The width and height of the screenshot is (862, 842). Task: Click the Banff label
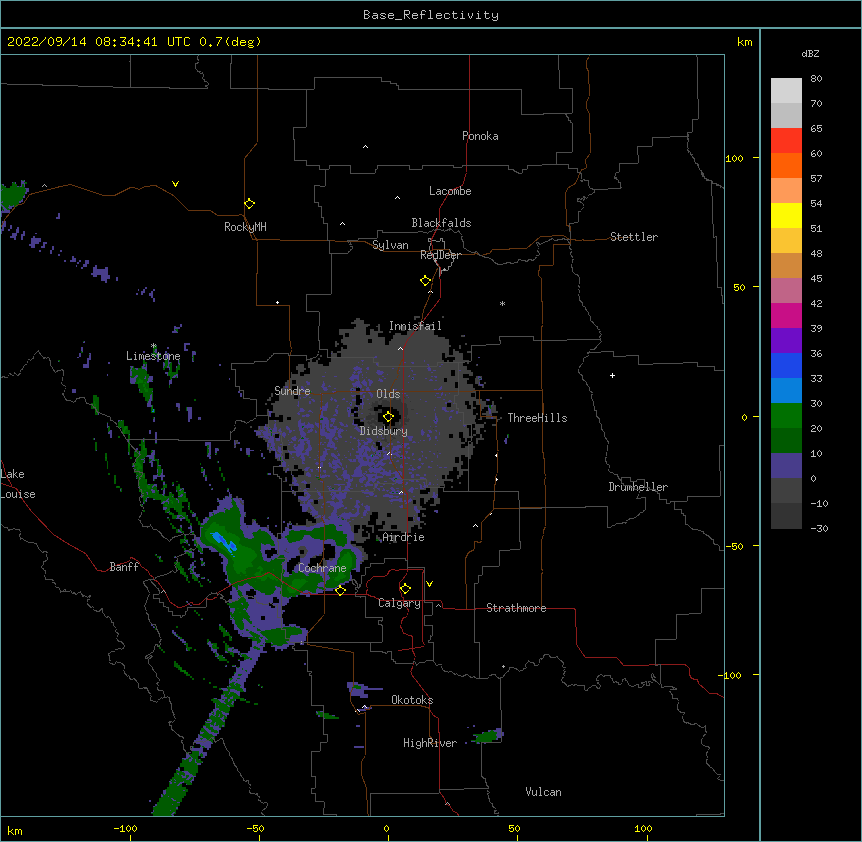tap(124, 567)
